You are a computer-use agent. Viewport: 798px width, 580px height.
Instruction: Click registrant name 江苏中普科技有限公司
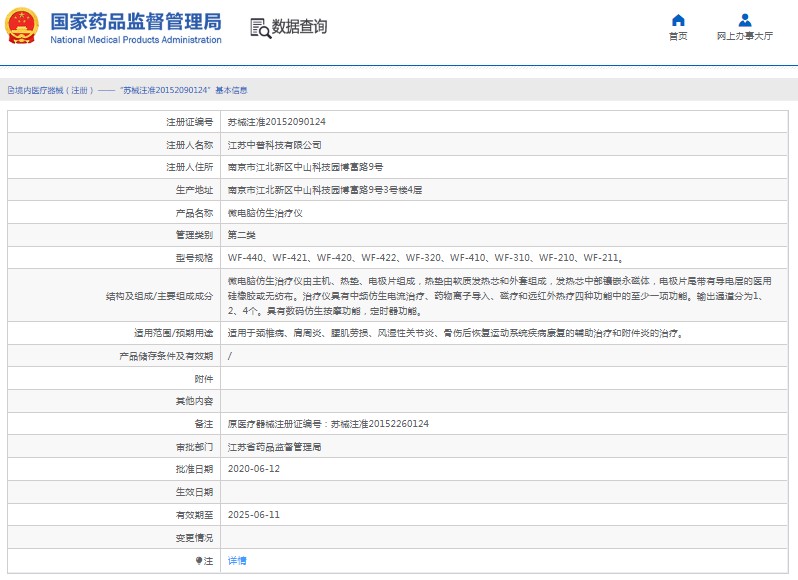click(x=274, y=145)
